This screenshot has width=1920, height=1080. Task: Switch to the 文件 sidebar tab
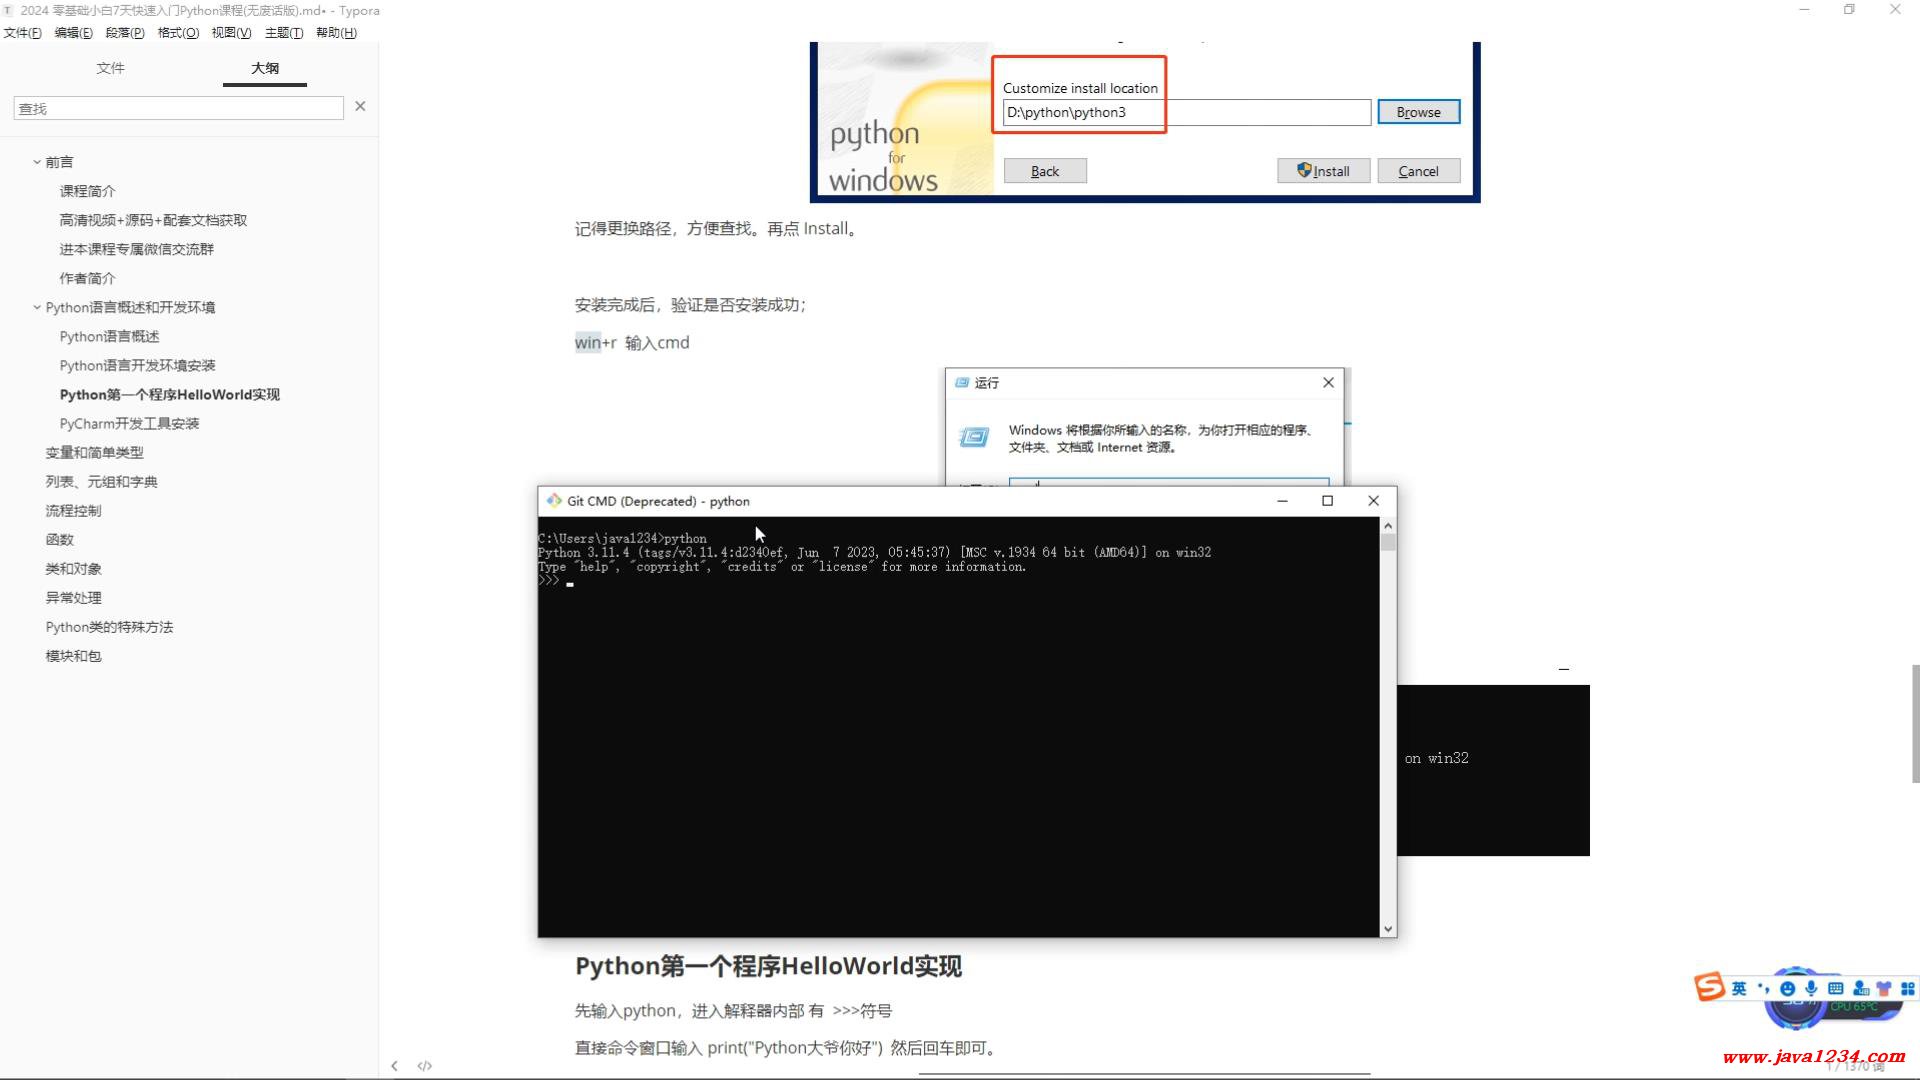coord(110,68)
